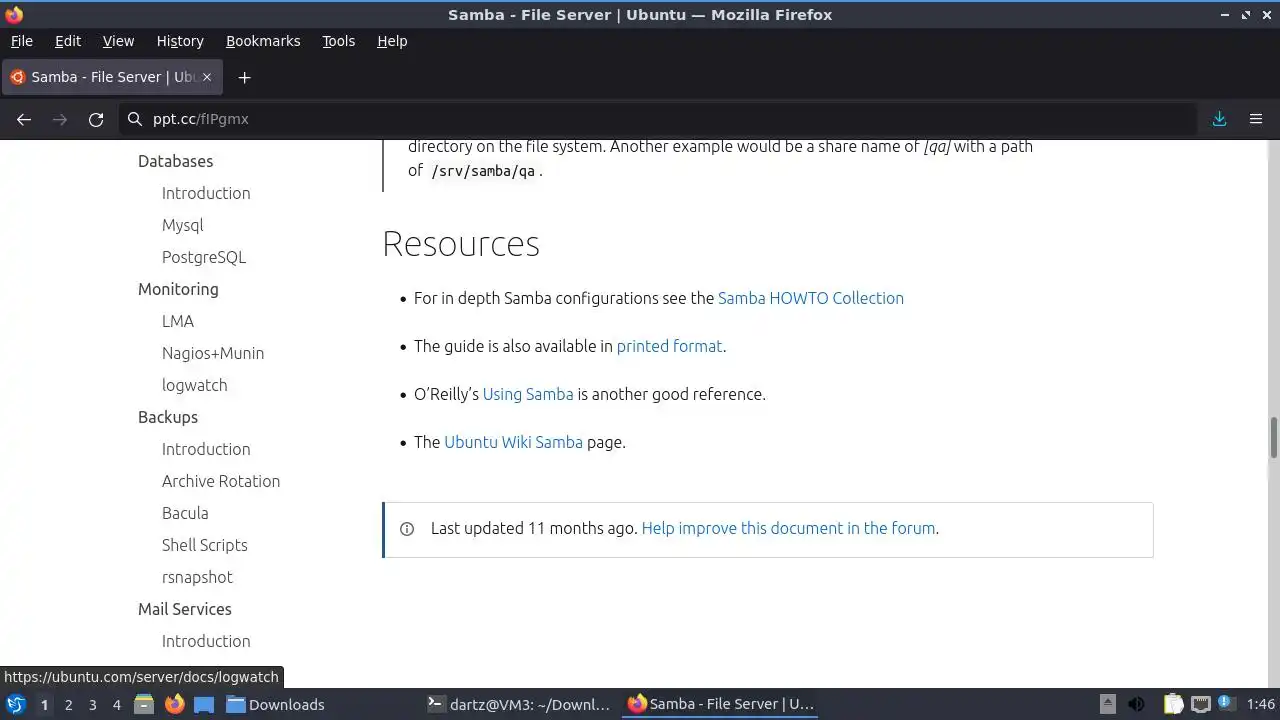
Task: Click Help improve this document in the forum
Action: [x=788, y=528]
